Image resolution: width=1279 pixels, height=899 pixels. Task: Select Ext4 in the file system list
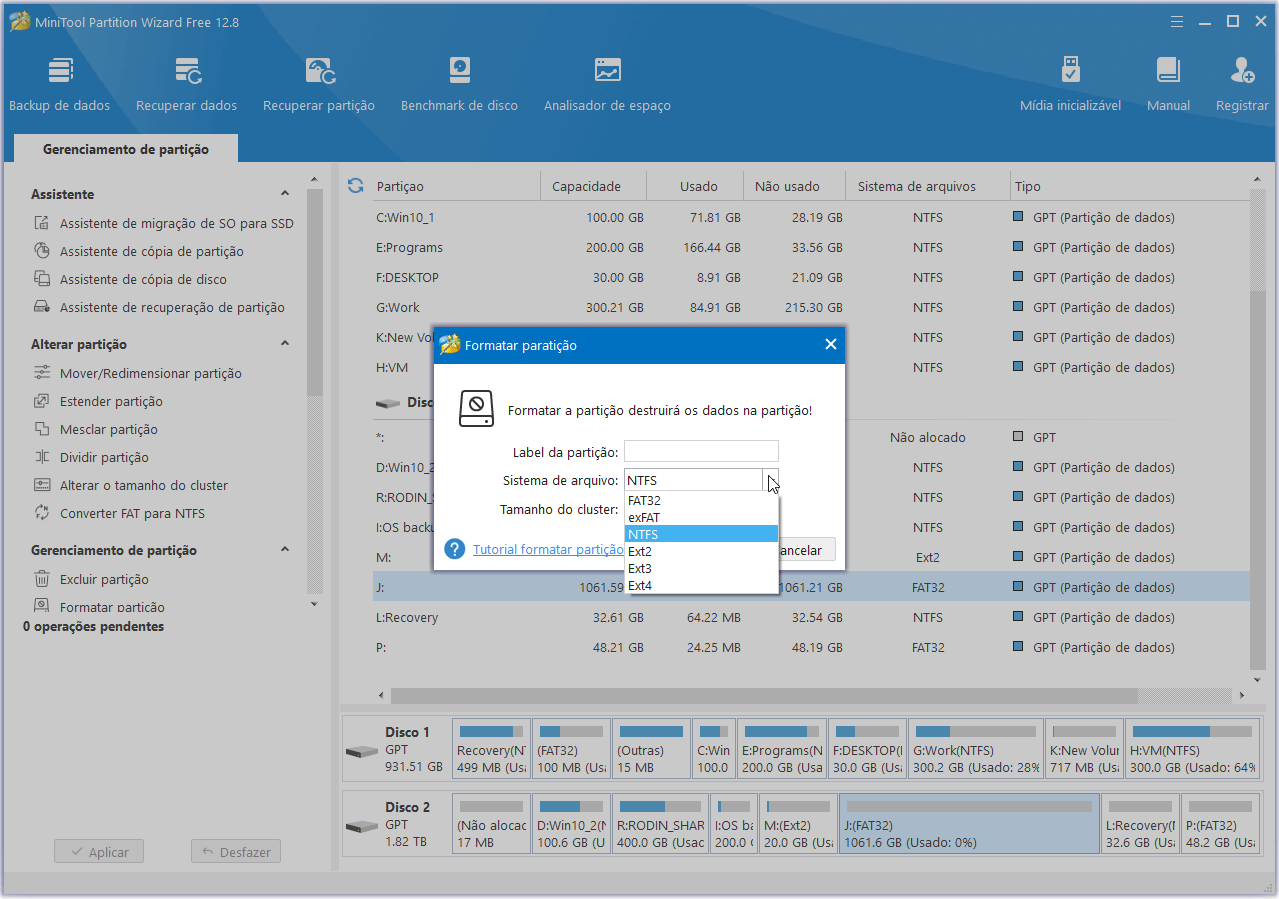[640, 586]
